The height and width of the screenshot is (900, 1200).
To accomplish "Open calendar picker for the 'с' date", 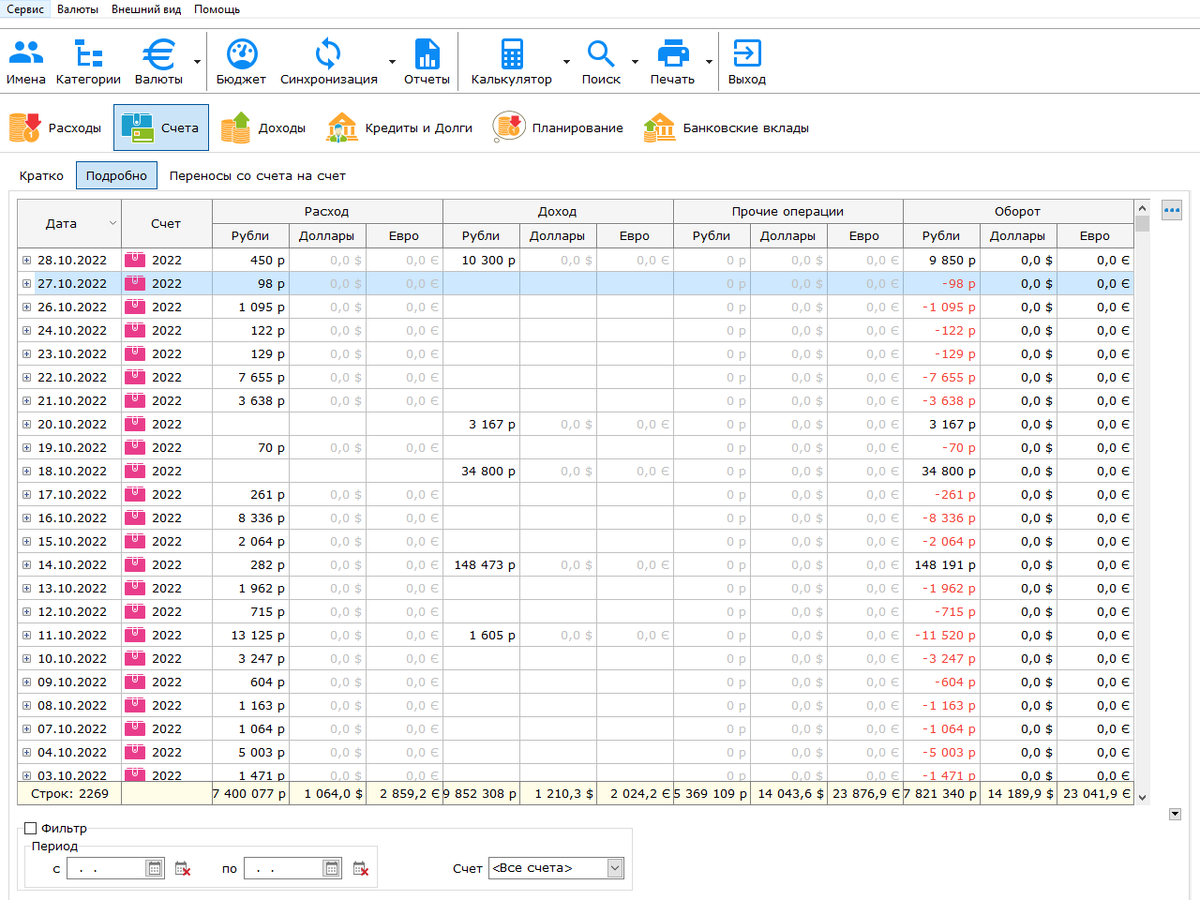I will tap(154, 869).
